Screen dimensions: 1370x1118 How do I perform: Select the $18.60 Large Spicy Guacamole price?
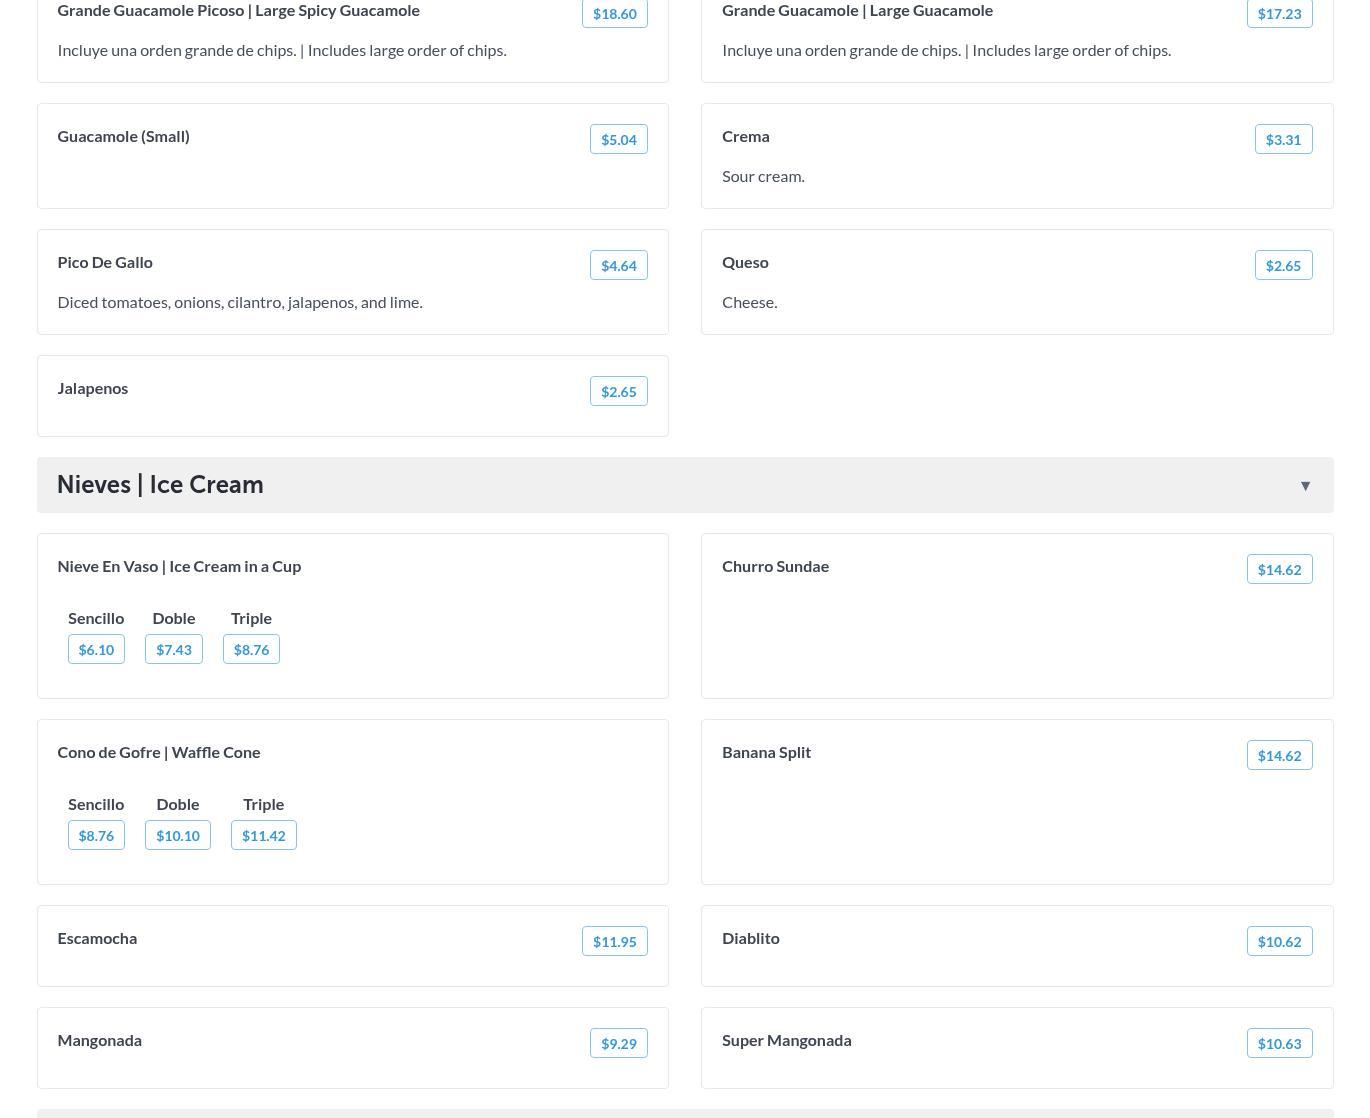coord(614,14)
